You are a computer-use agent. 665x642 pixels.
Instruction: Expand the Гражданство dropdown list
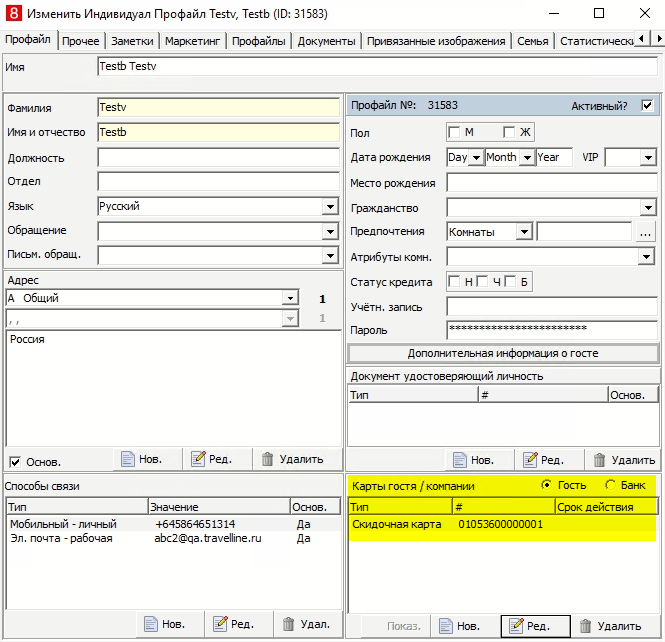point(648,208)
